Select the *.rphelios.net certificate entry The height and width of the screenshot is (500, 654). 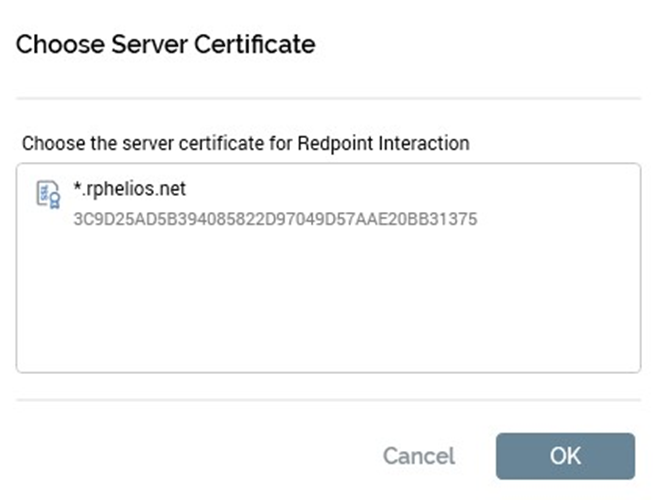130,188
